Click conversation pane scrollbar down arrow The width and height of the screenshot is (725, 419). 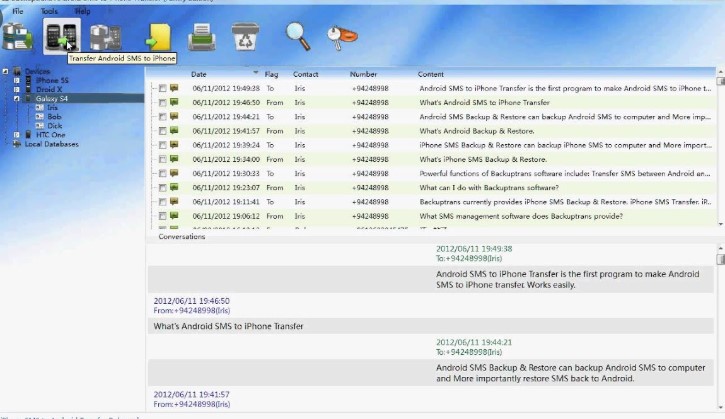coord(720,407)
